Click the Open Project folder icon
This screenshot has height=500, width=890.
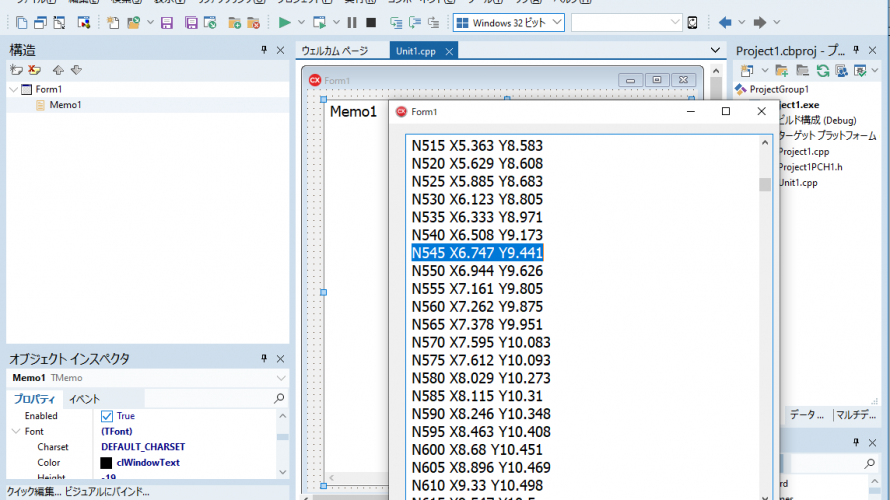133,23
